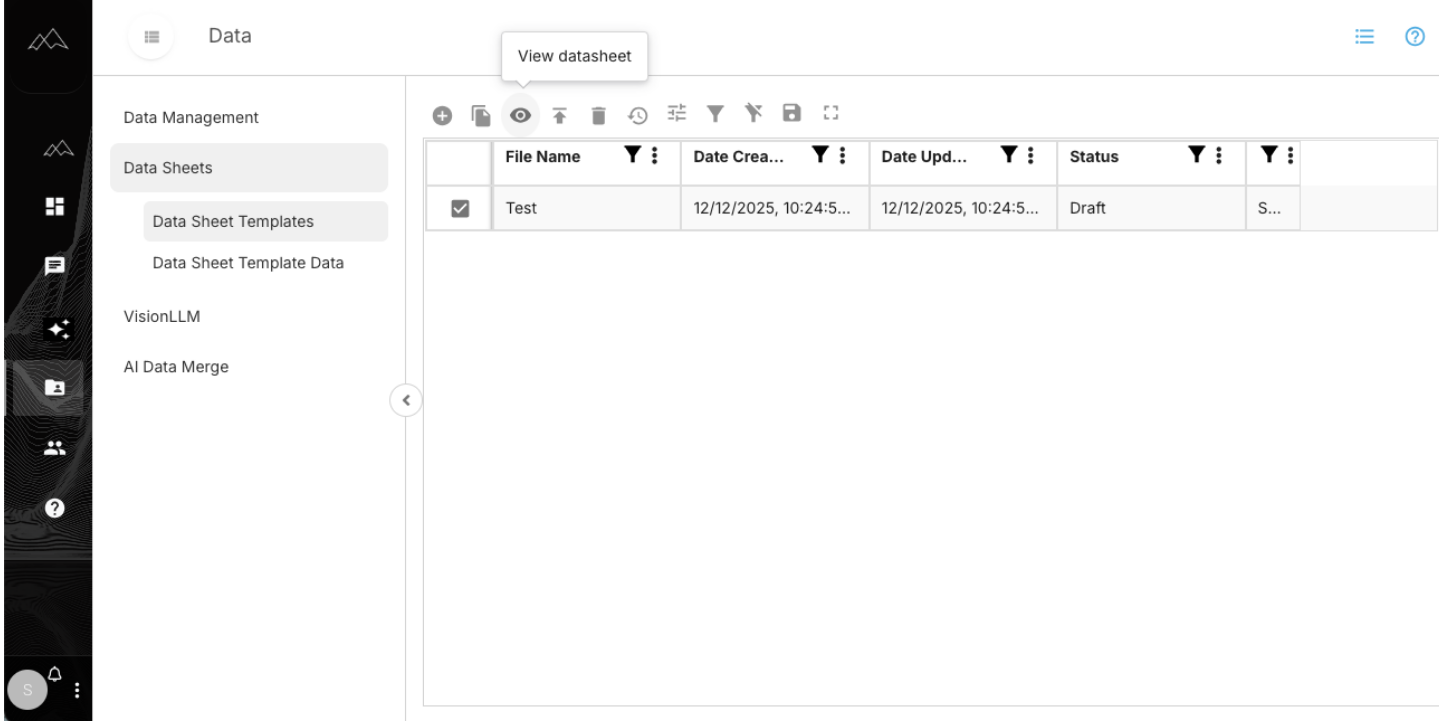Uncheck the Test row checkbox
This screenshot has width=1439, height=721.
click(x=458, y=208)
